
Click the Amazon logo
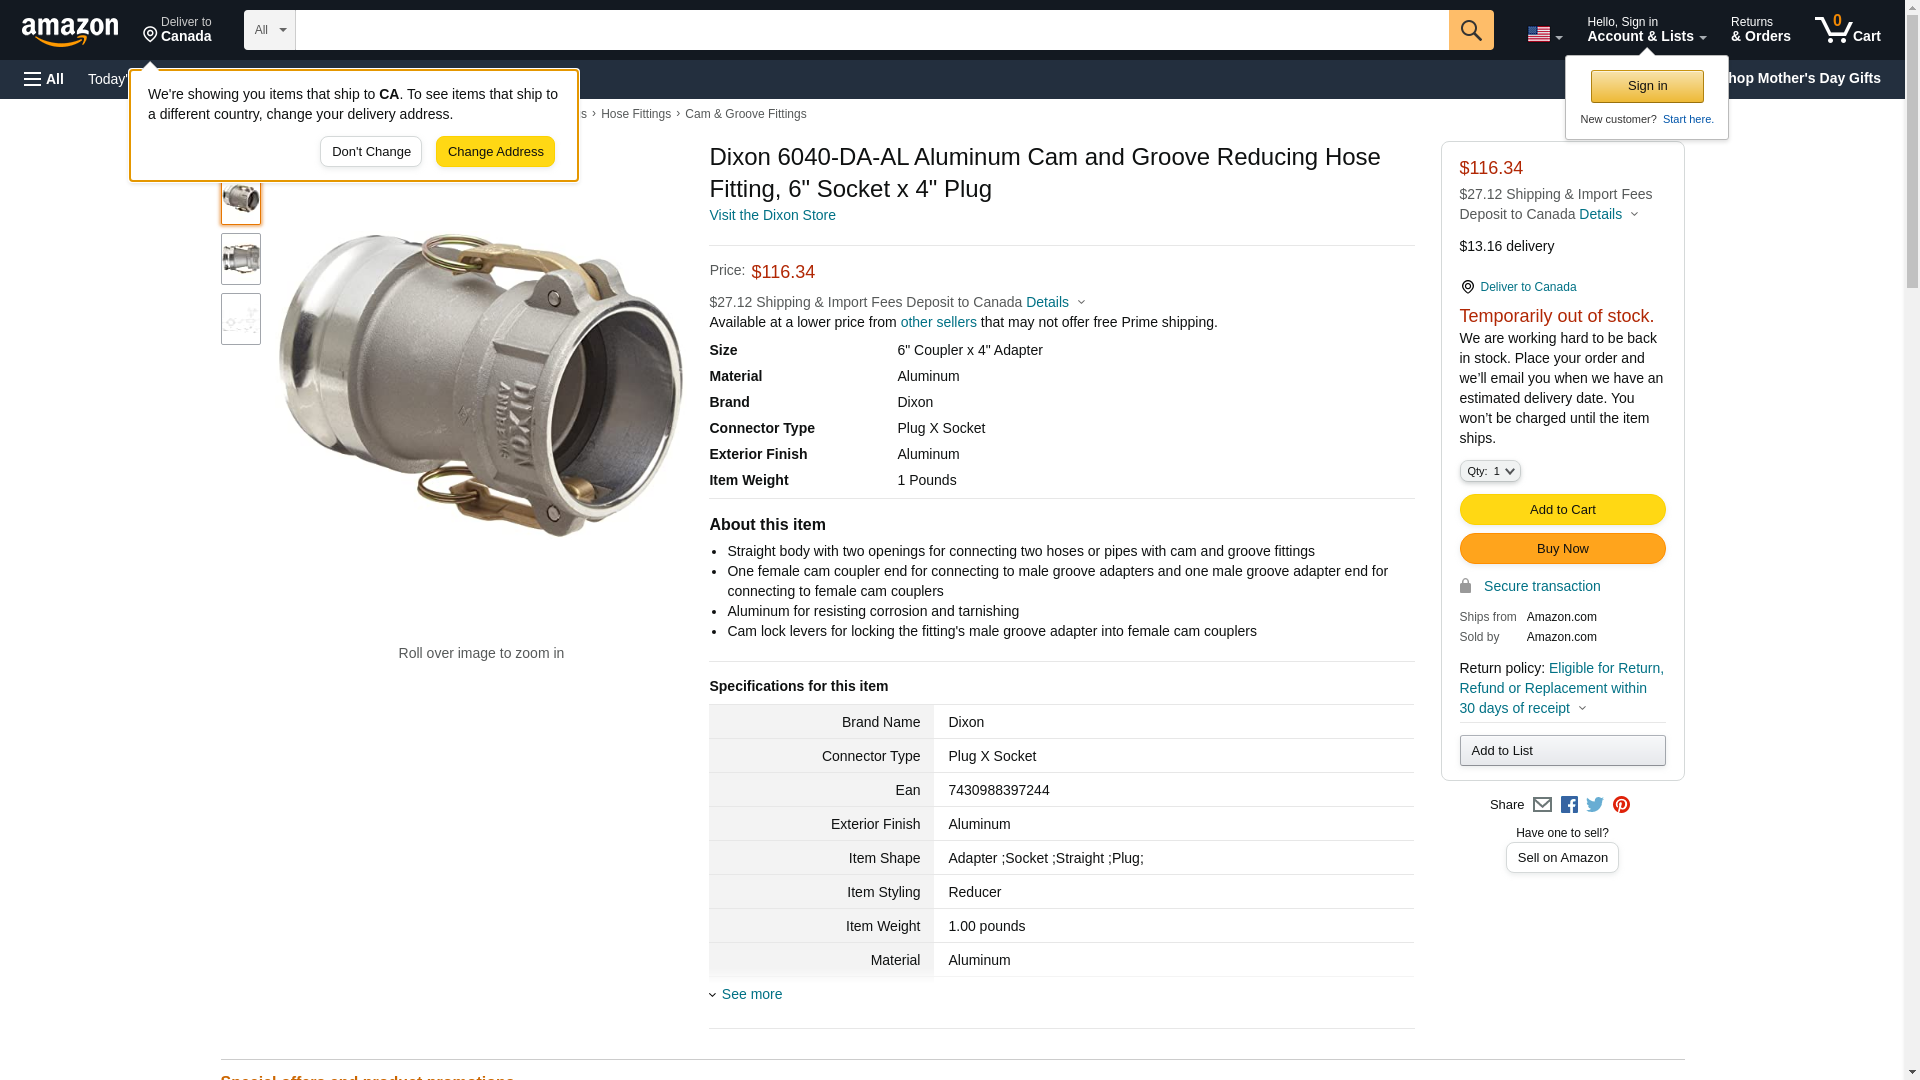pos(70,31)
